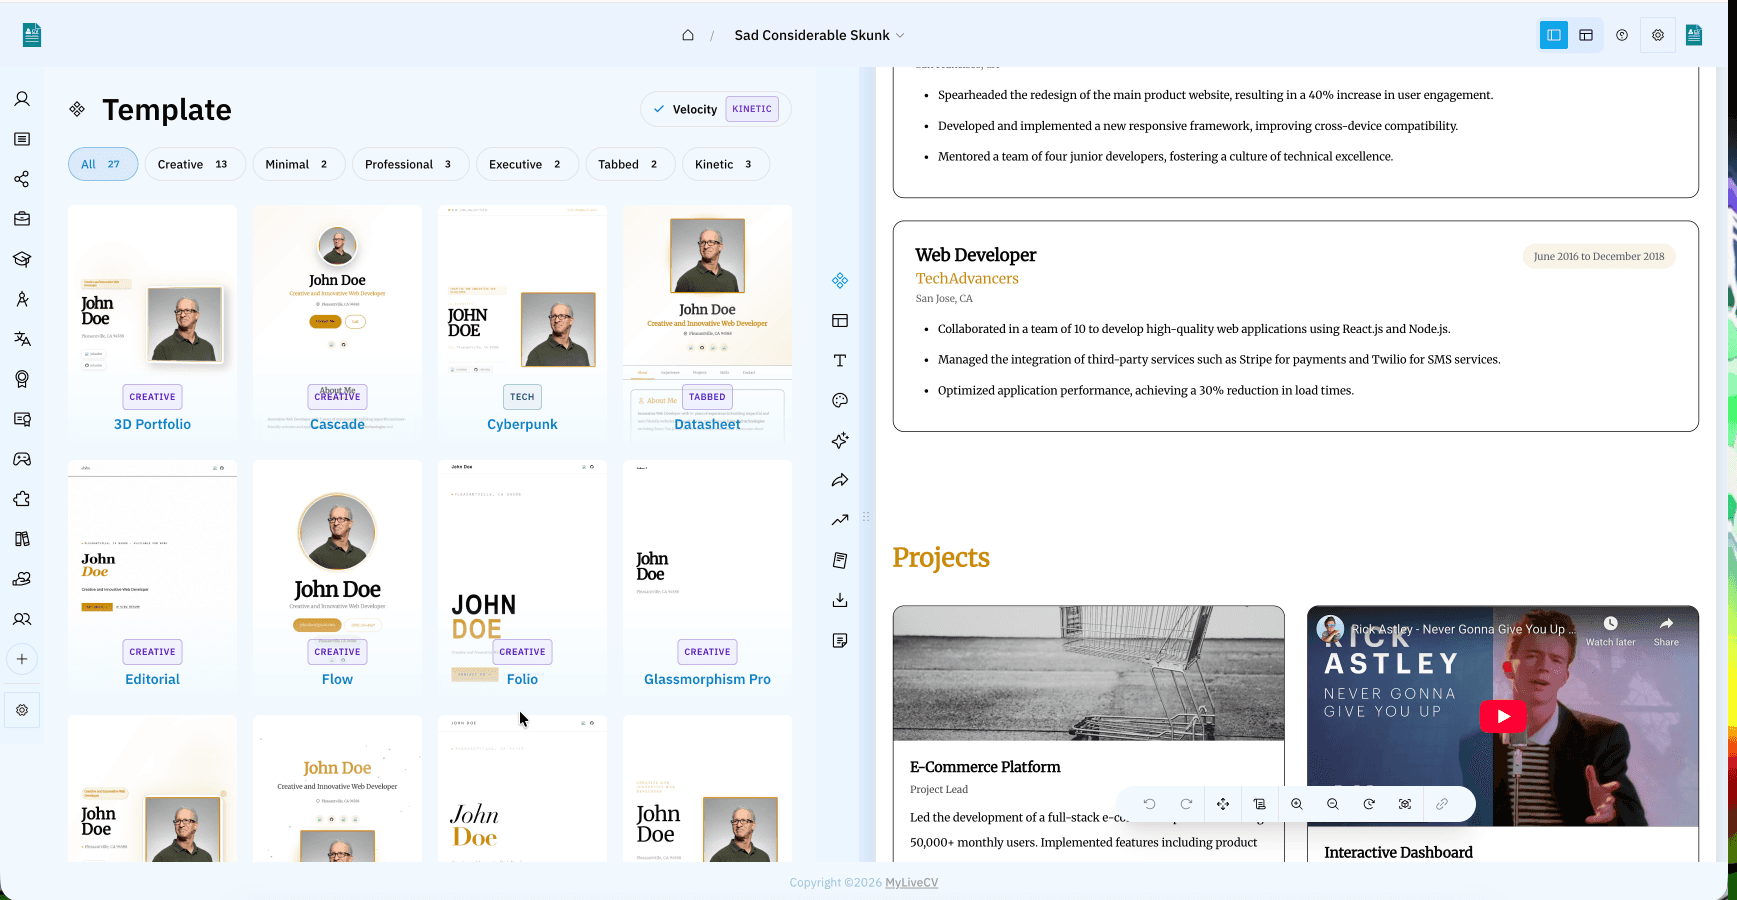Select the Cyberpunk template
This screenshot has width=1737, height=900.
click(522, 323)
